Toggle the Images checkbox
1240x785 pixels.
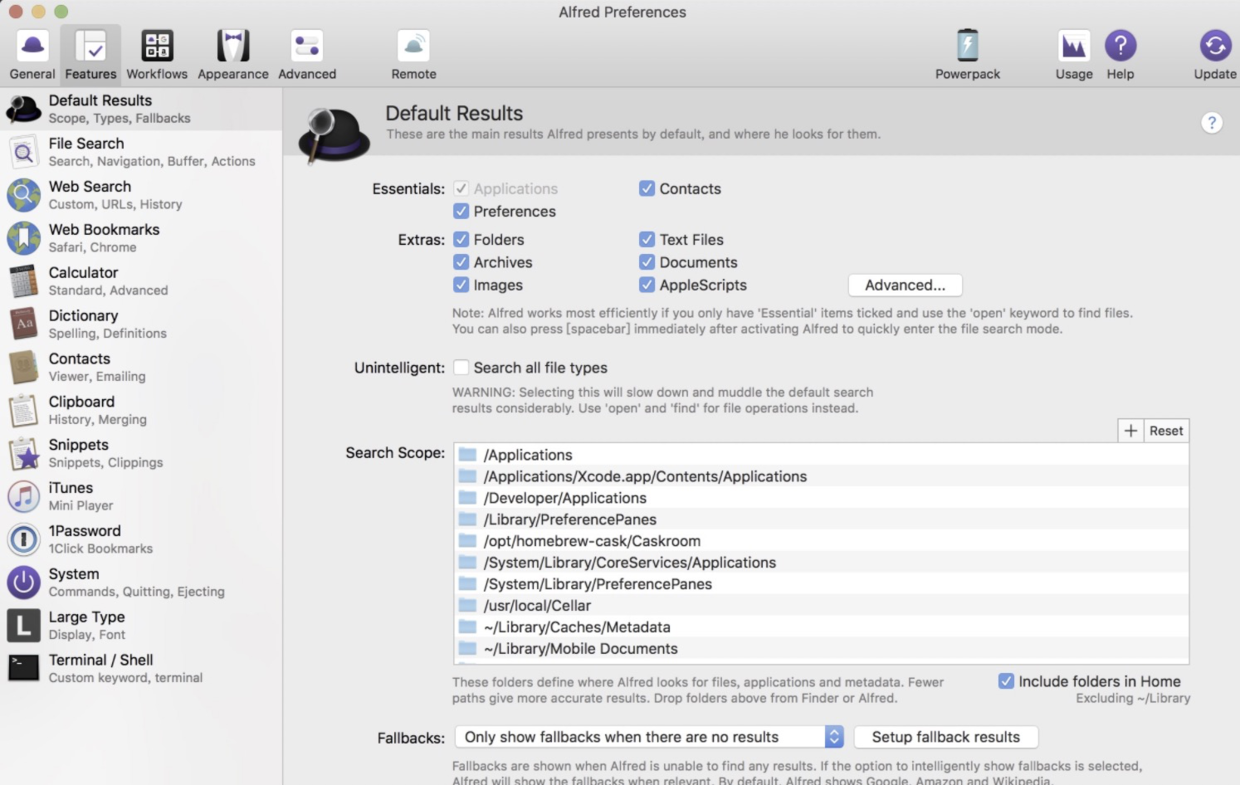[x=461, y=285]
